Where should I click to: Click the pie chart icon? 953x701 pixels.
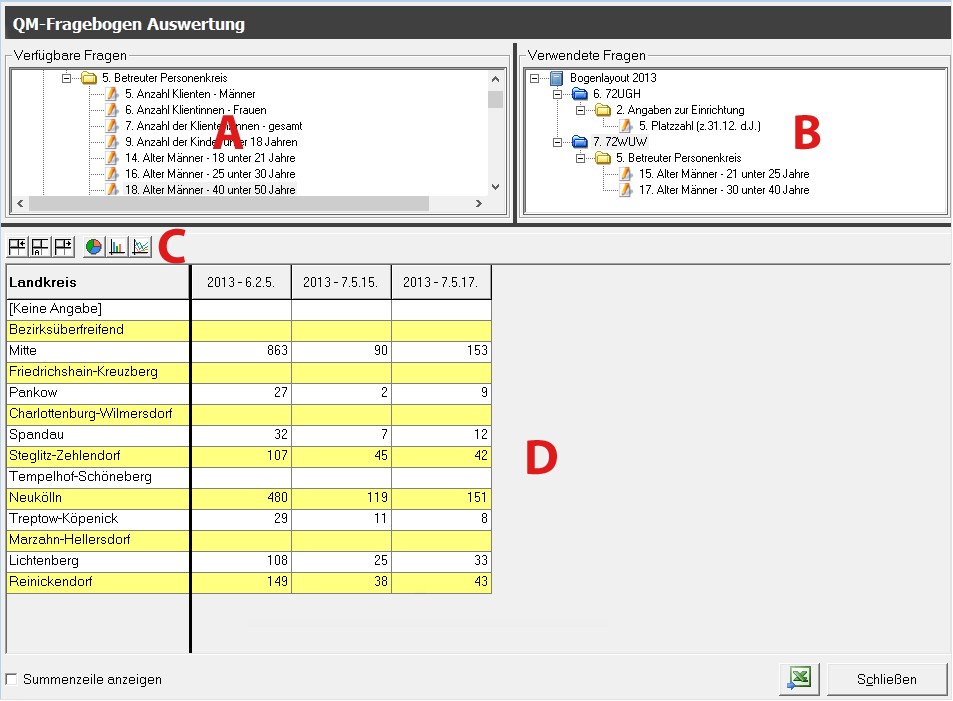pos(94,246)
